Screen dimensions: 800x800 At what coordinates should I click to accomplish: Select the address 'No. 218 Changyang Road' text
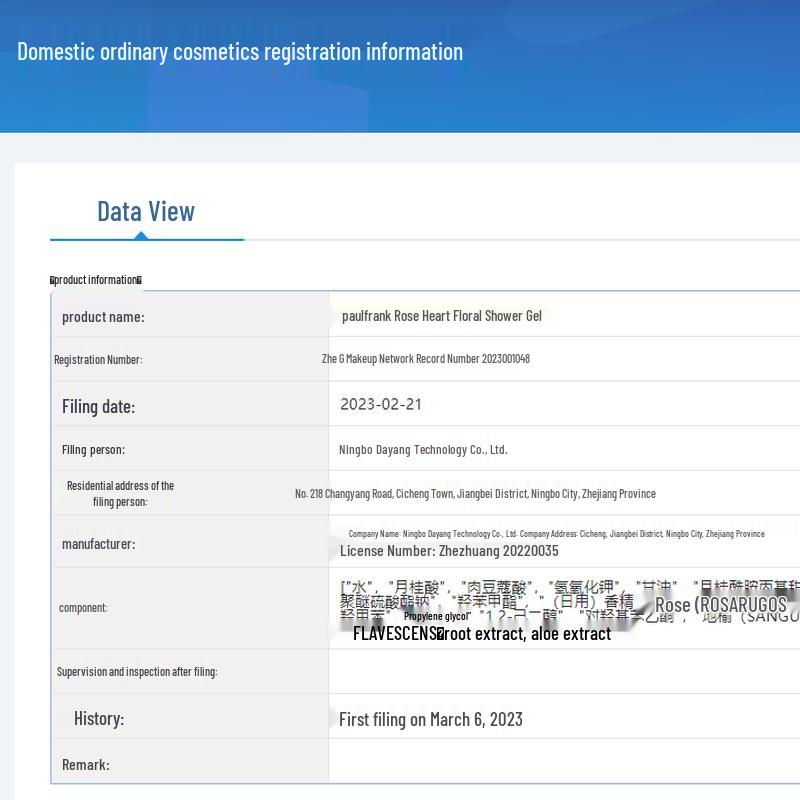tap(475, 494)
